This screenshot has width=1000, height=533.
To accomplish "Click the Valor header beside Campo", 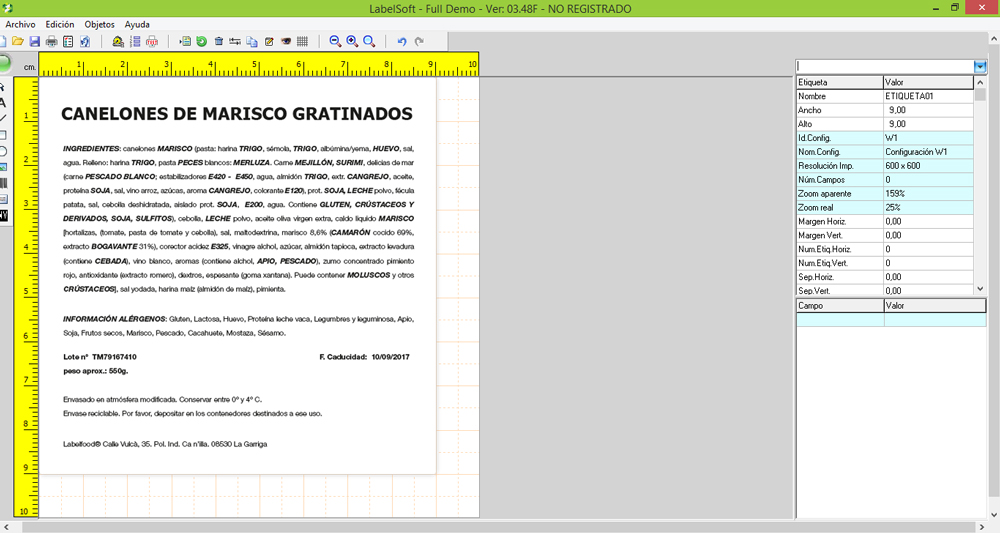I will pyautogui.click(x=934, y=305).
